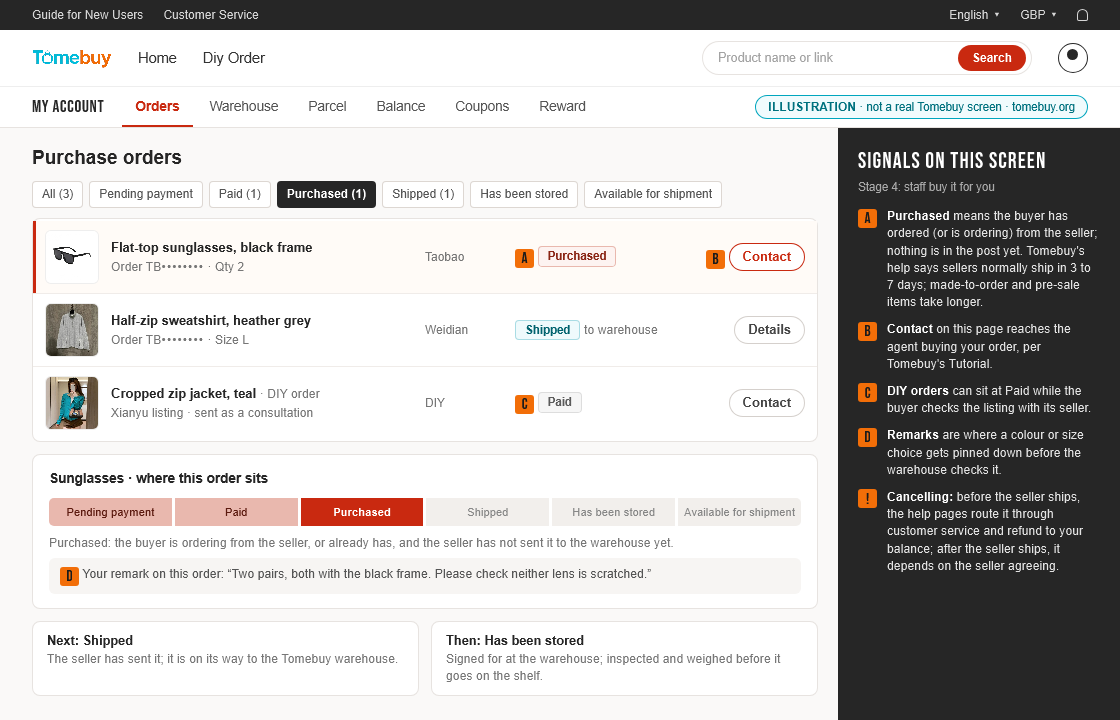Go to the Tomebuy logo homepage
1120x720 pixels.
pyautogui.click(x=71, y=58)
